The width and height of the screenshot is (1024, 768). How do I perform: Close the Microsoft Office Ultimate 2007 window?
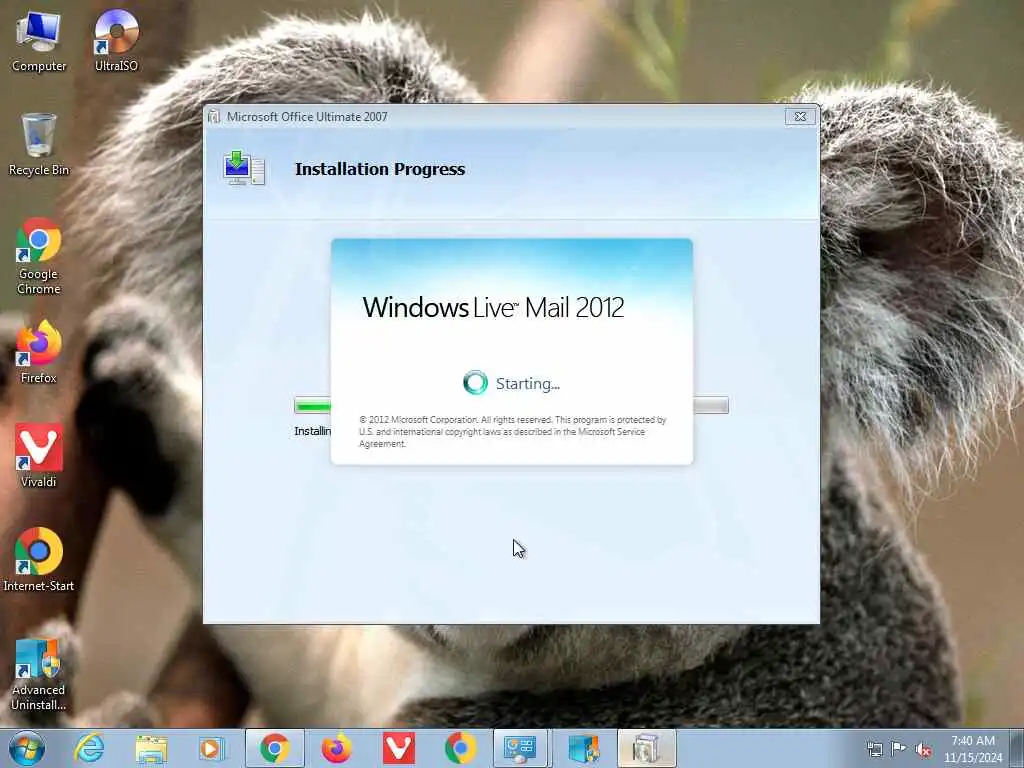pyautogui.click(x=800, y=117)
